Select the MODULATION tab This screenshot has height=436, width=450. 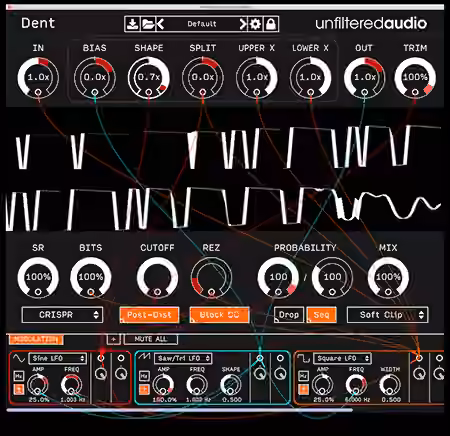[x=36, y=340]
